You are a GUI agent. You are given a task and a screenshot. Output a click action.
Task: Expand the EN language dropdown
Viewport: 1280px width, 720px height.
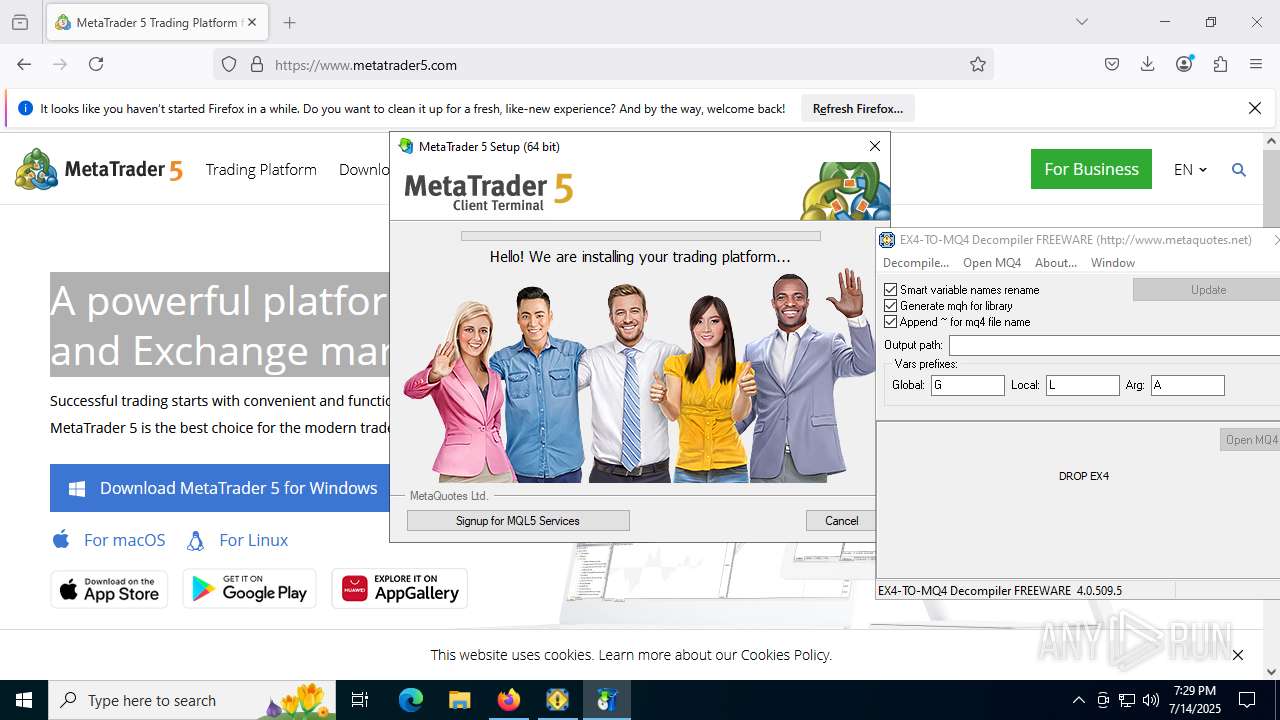(x=1190, y=170)
